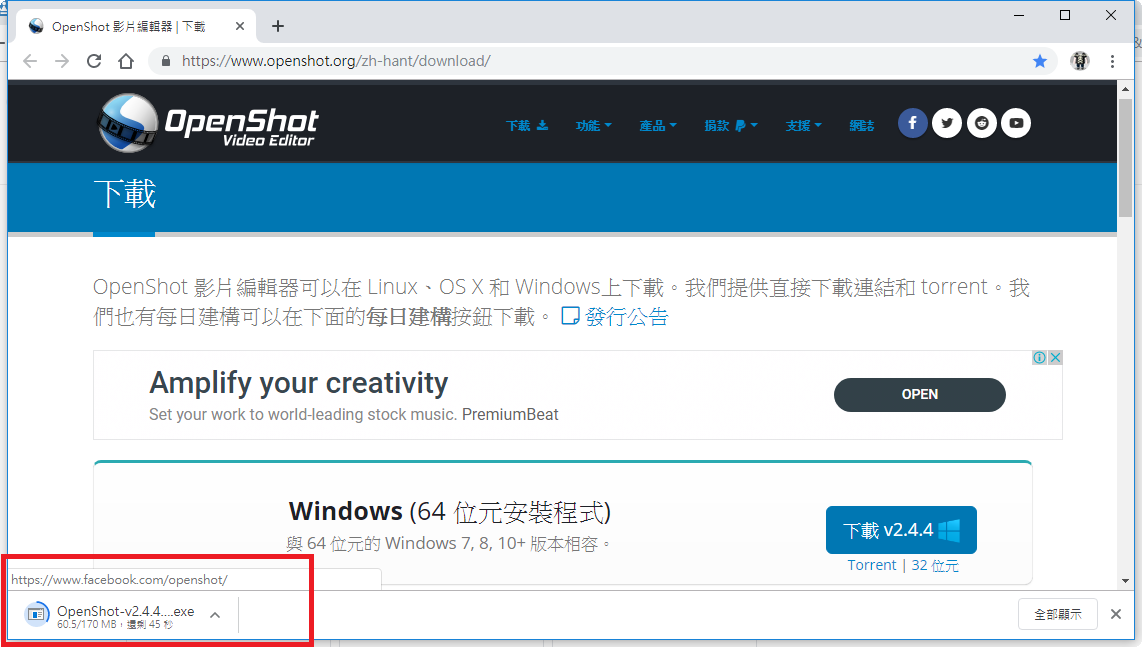Open the 32 位元 download link
This screenshot has width=1142, height=647.
tap(935, 565)
